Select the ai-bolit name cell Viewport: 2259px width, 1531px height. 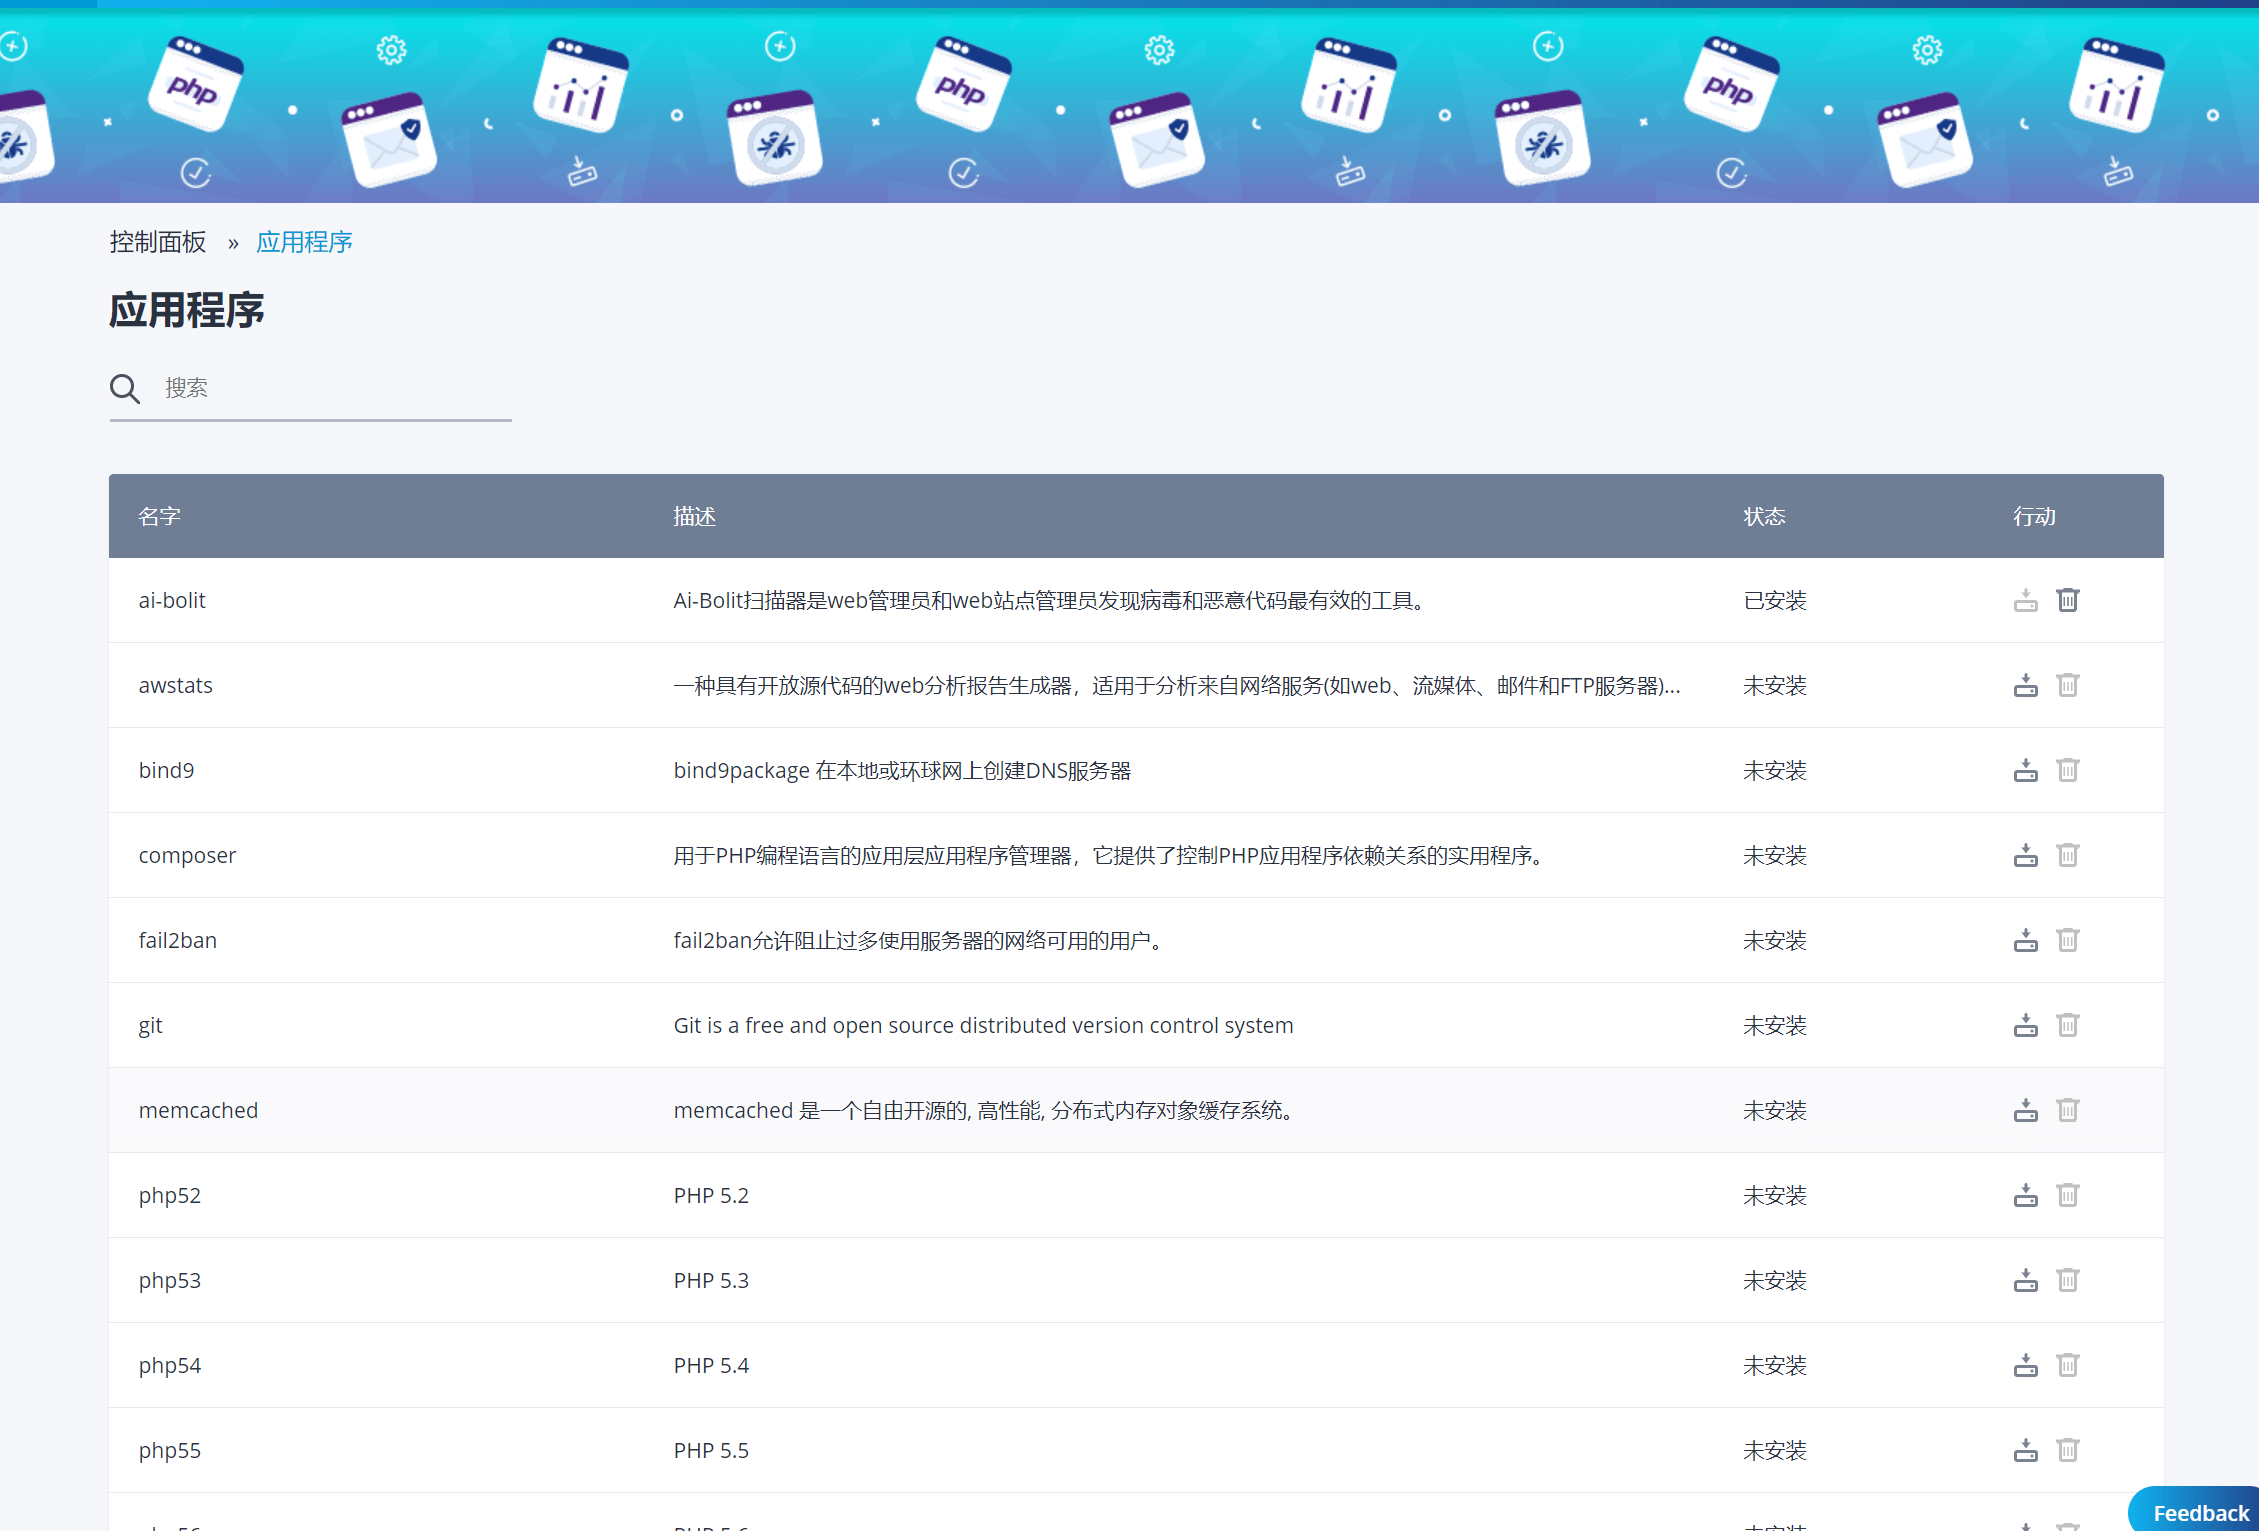[172, 600]
